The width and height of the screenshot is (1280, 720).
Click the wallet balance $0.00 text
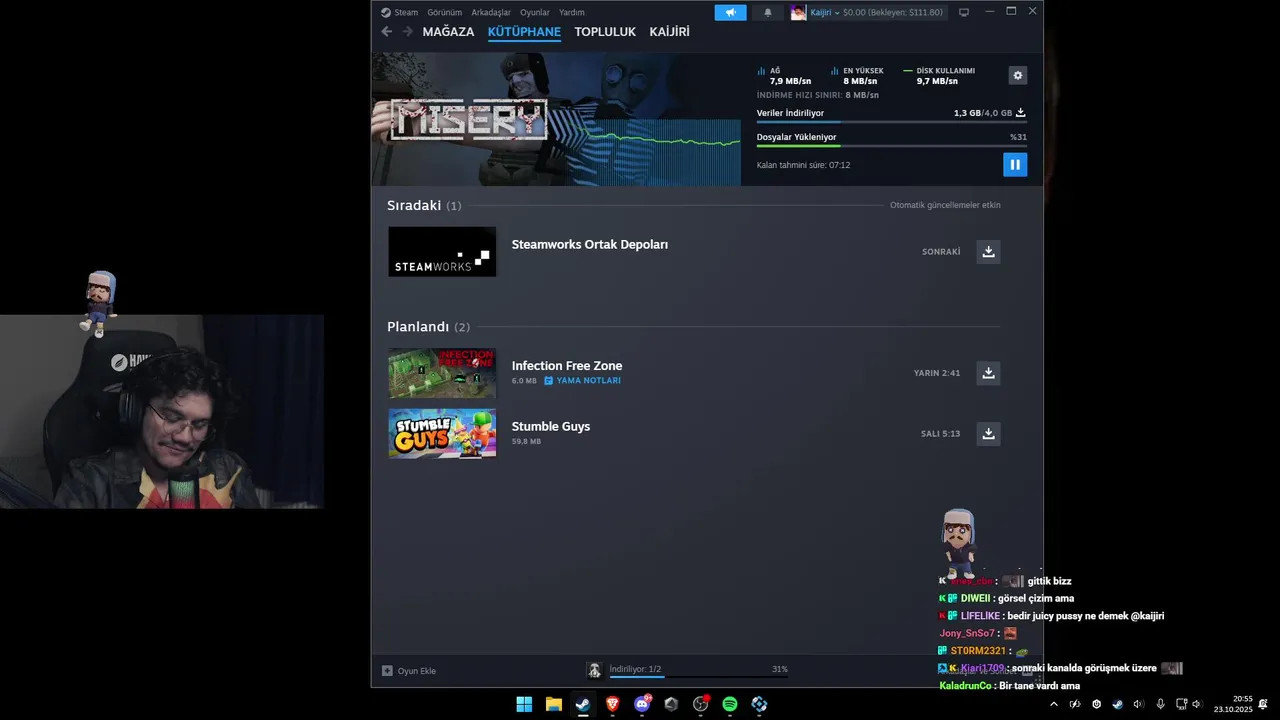[892, 12]
